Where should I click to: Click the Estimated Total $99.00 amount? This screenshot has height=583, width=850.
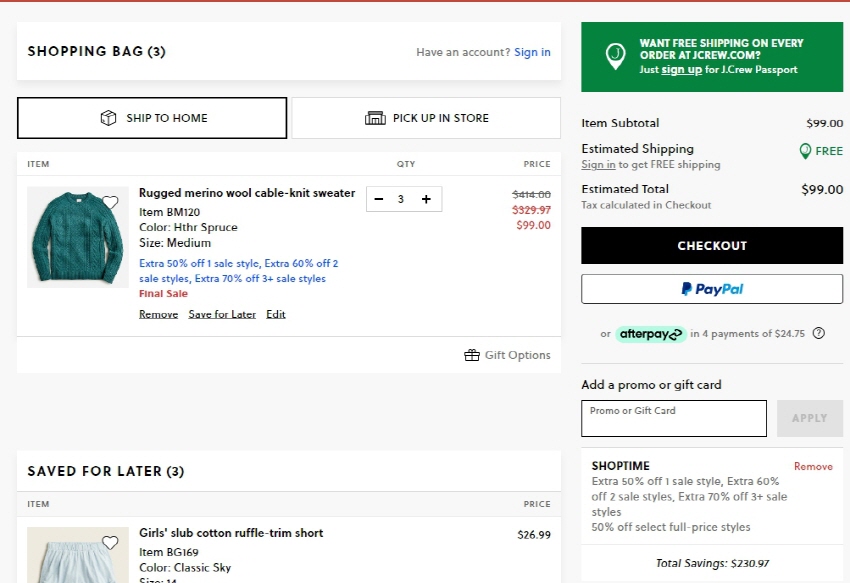pos(822,189)
